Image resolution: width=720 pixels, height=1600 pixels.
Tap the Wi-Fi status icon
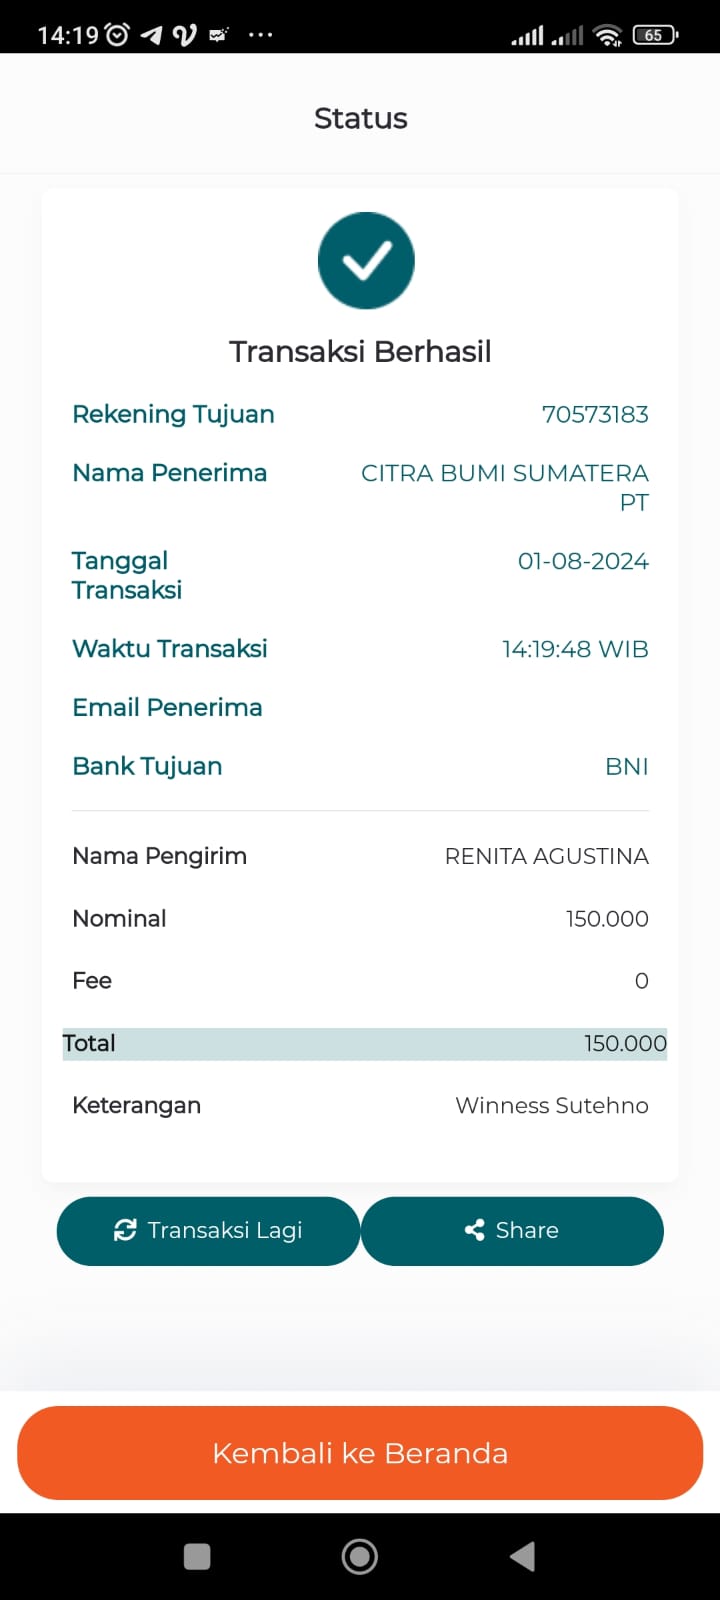tap(607, 36)
